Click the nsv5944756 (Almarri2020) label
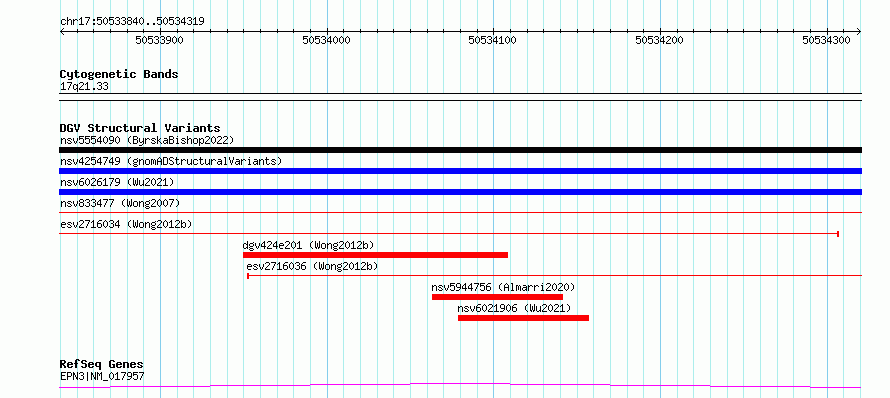 (x=503, y=287)
